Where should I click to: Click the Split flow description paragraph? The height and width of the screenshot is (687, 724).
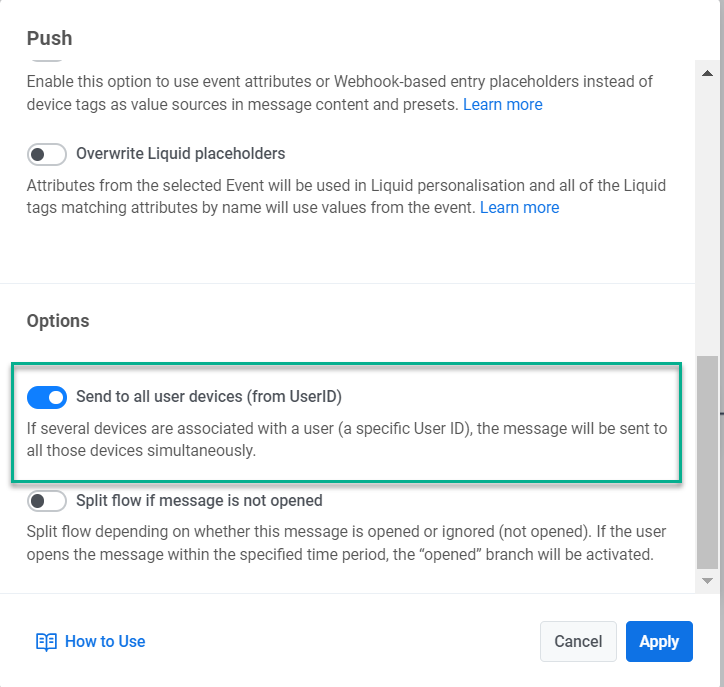point(346,542)
